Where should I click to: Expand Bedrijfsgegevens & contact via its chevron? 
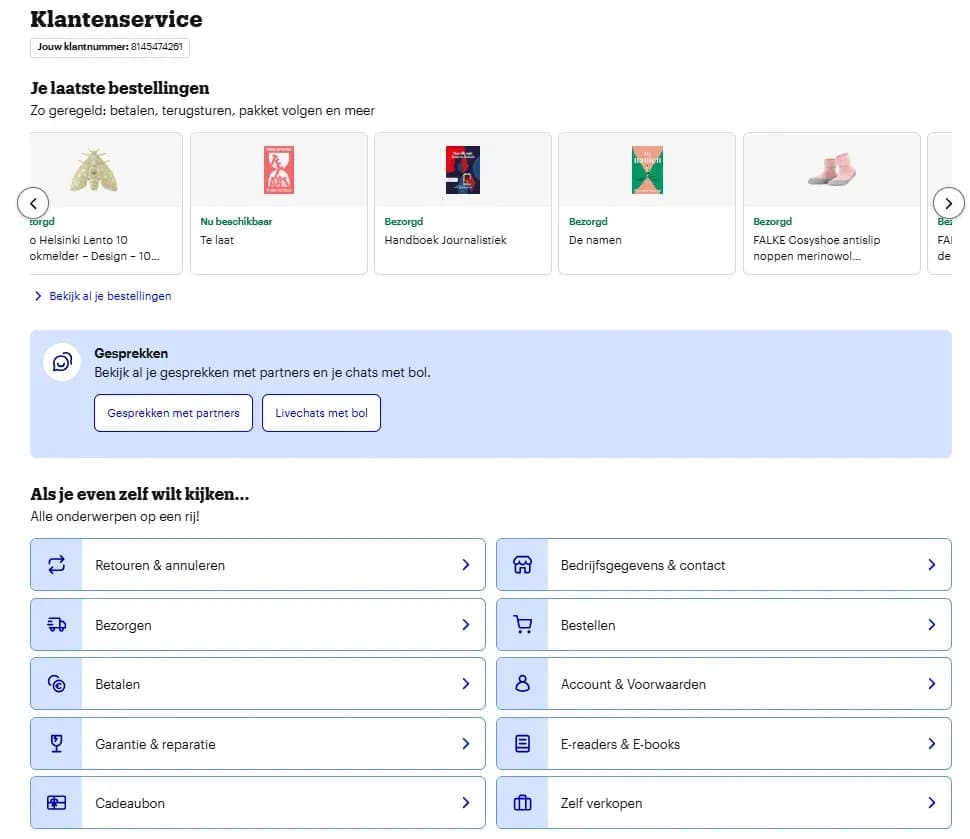click(x=932, y=564)
